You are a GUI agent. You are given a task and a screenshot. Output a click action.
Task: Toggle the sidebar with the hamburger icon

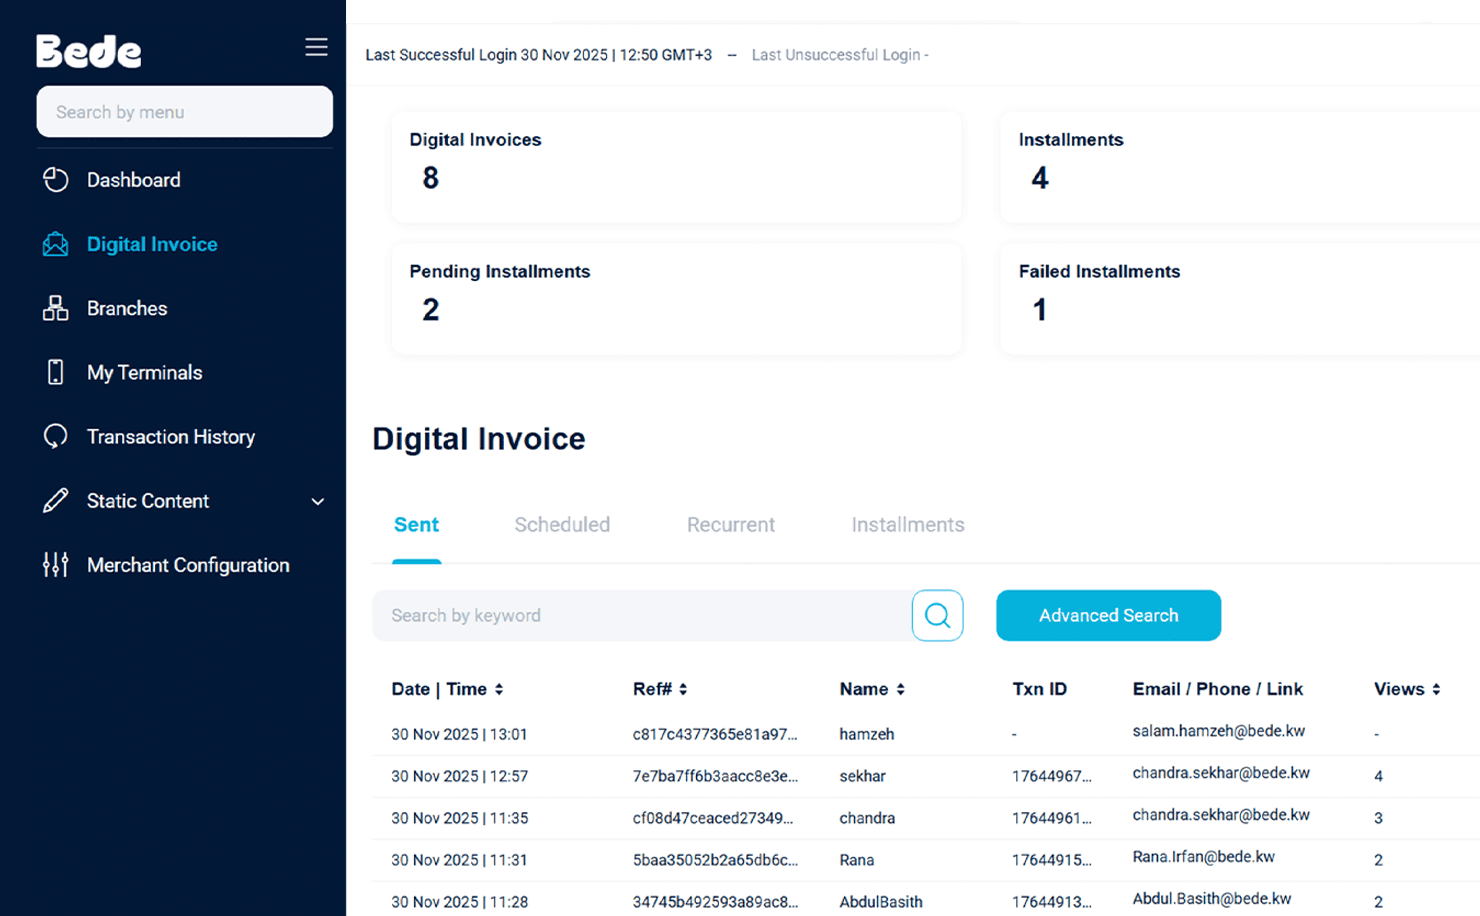click(x=316, y=46)
